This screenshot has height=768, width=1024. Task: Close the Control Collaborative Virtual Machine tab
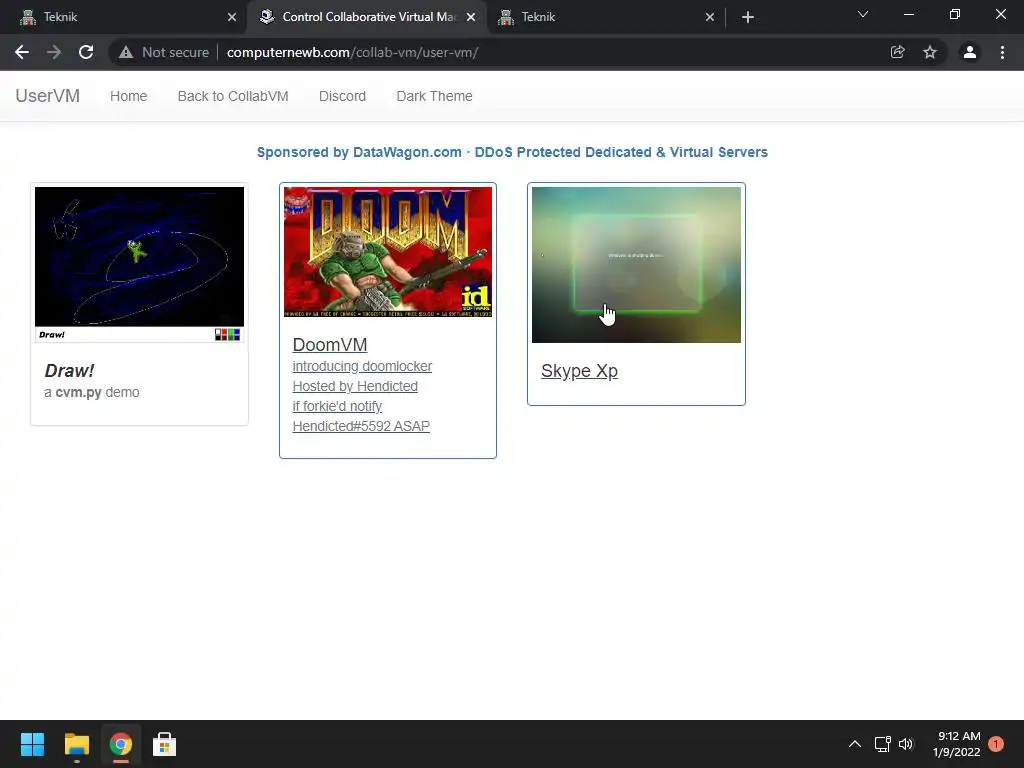click(x=471, y=17)
